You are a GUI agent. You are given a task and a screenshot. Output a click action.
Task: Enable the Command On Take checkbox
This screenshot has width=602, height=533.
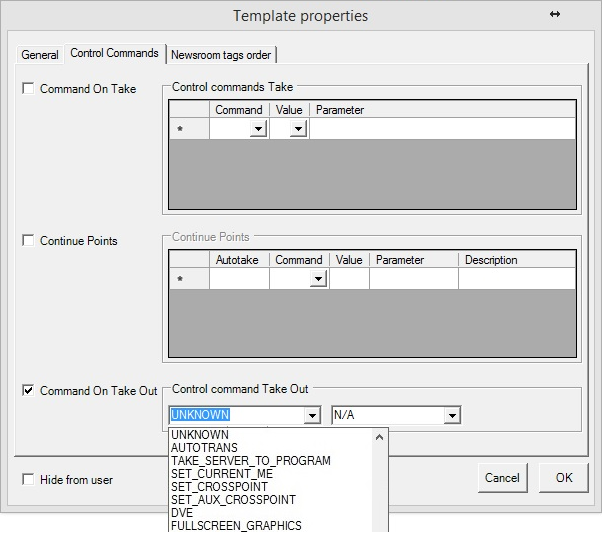click(x=28, y=89)
